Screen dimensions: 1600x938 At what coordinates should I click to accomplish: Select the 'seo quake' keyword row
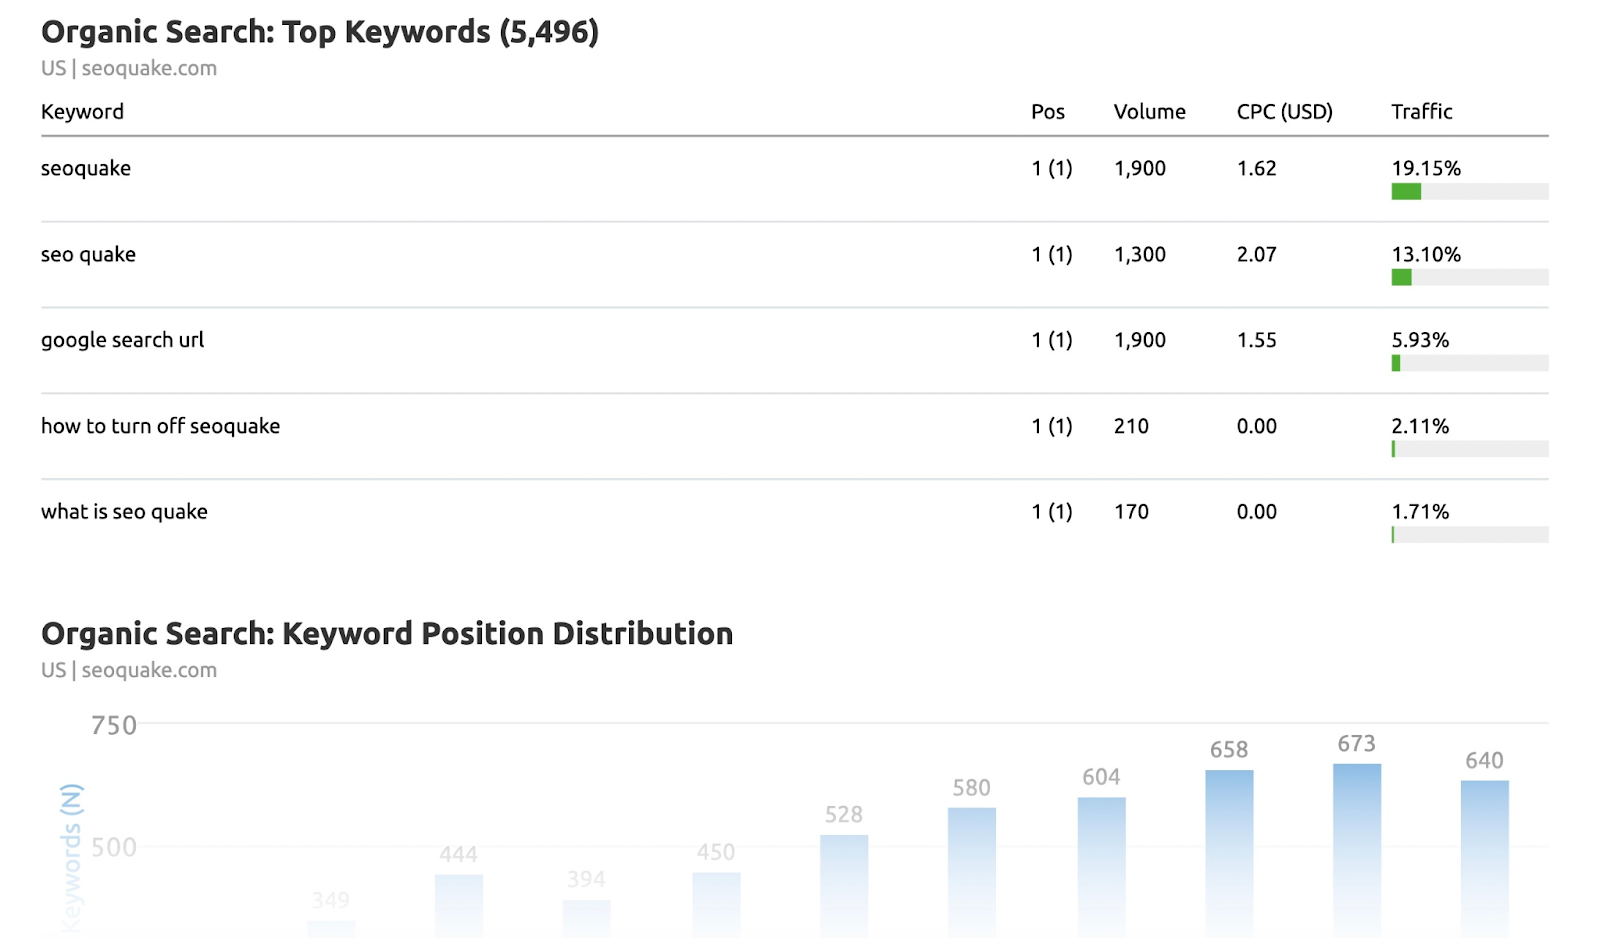pyautogui.click(x=88, y=254)
